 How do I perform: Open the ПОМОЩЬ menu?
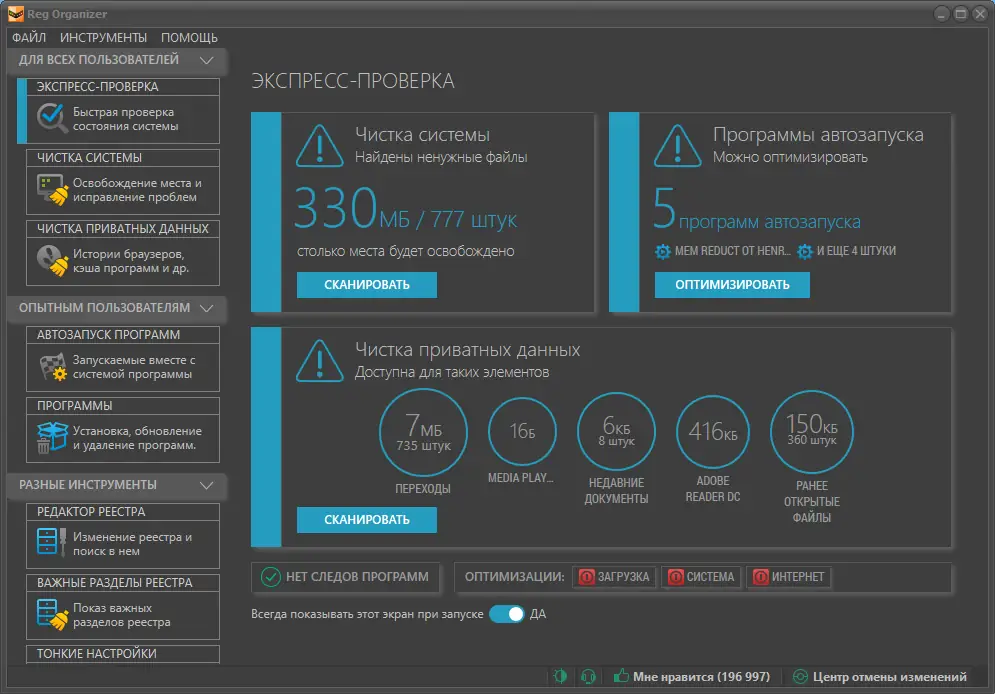189,37
